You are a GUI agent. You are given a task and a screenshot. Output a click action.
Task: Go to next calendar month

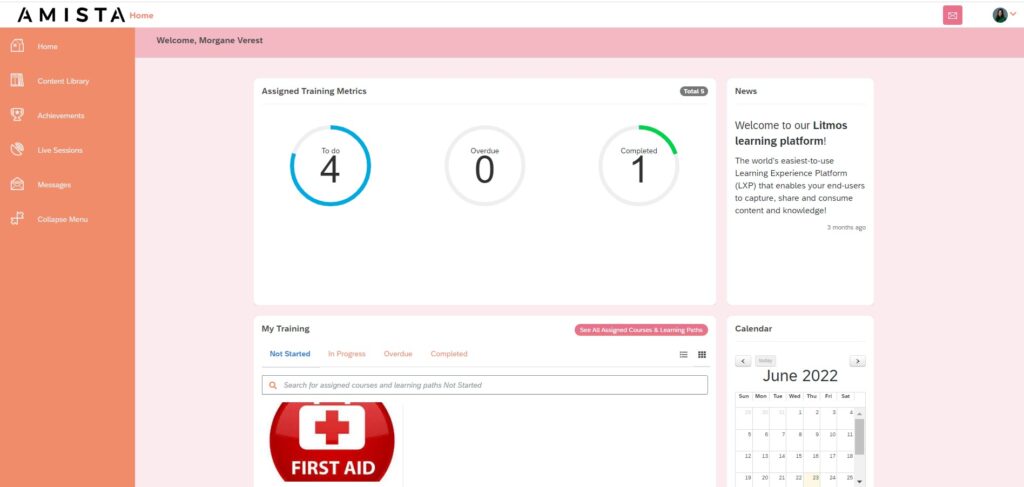tap(857, 361)
